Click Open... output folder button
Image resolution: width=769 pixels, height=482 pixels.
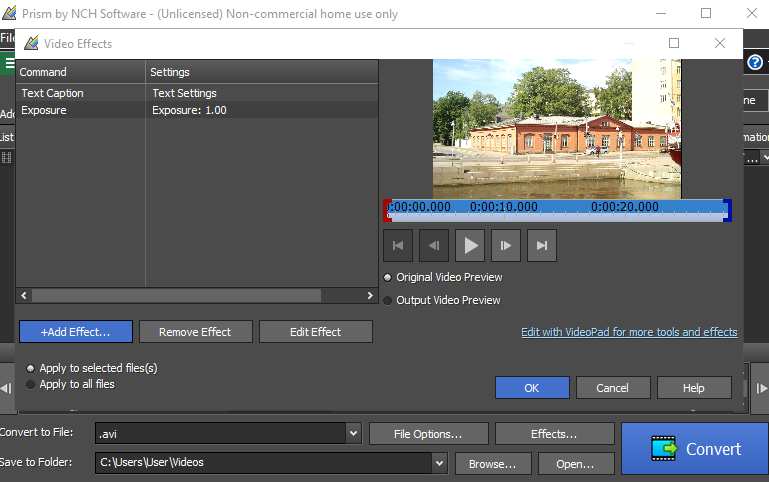[576, 463]
